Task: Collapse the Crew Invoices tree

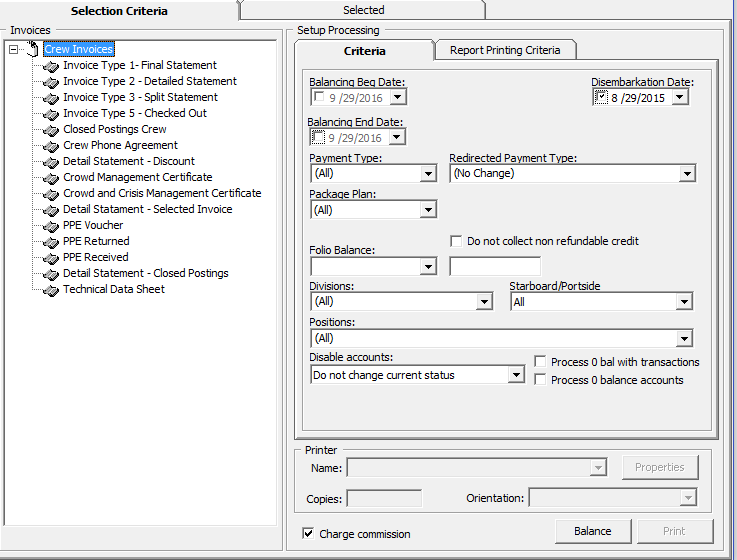Action: click(x=14, y=49)
